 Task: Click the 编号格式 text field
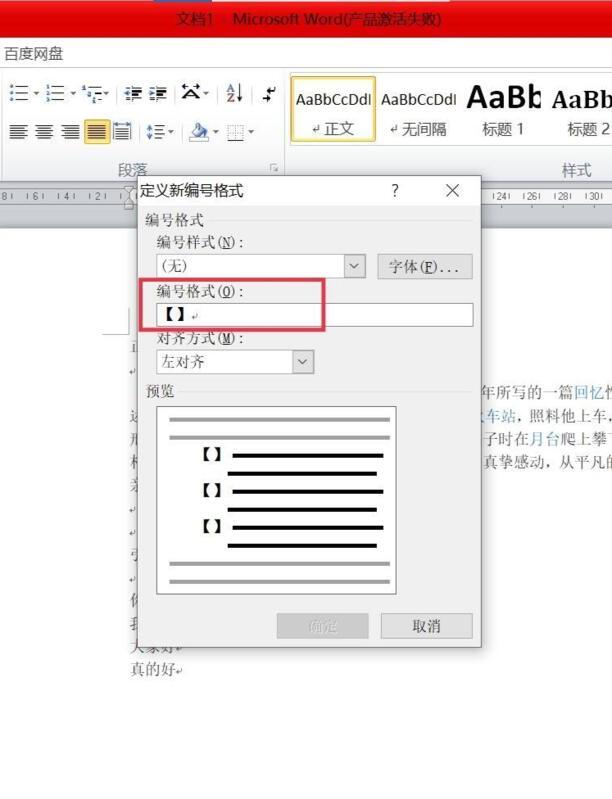[314, 315]
